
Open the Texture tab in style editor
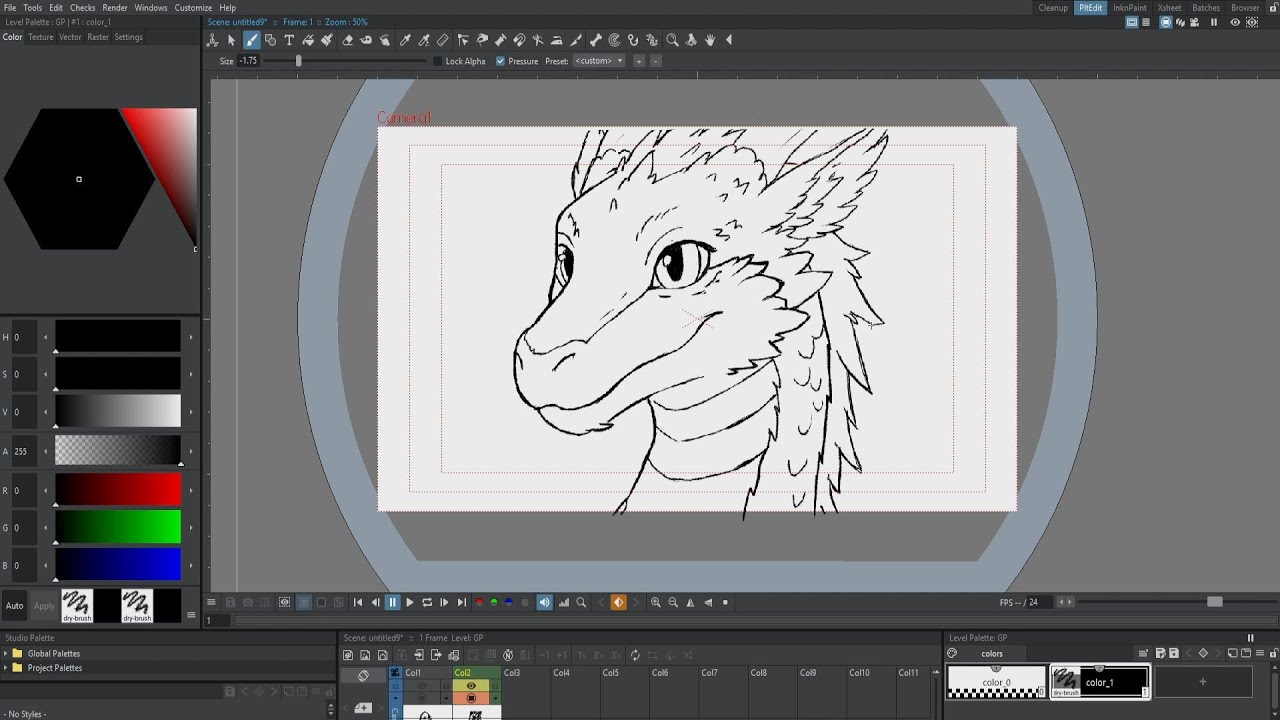coord(41,37)
